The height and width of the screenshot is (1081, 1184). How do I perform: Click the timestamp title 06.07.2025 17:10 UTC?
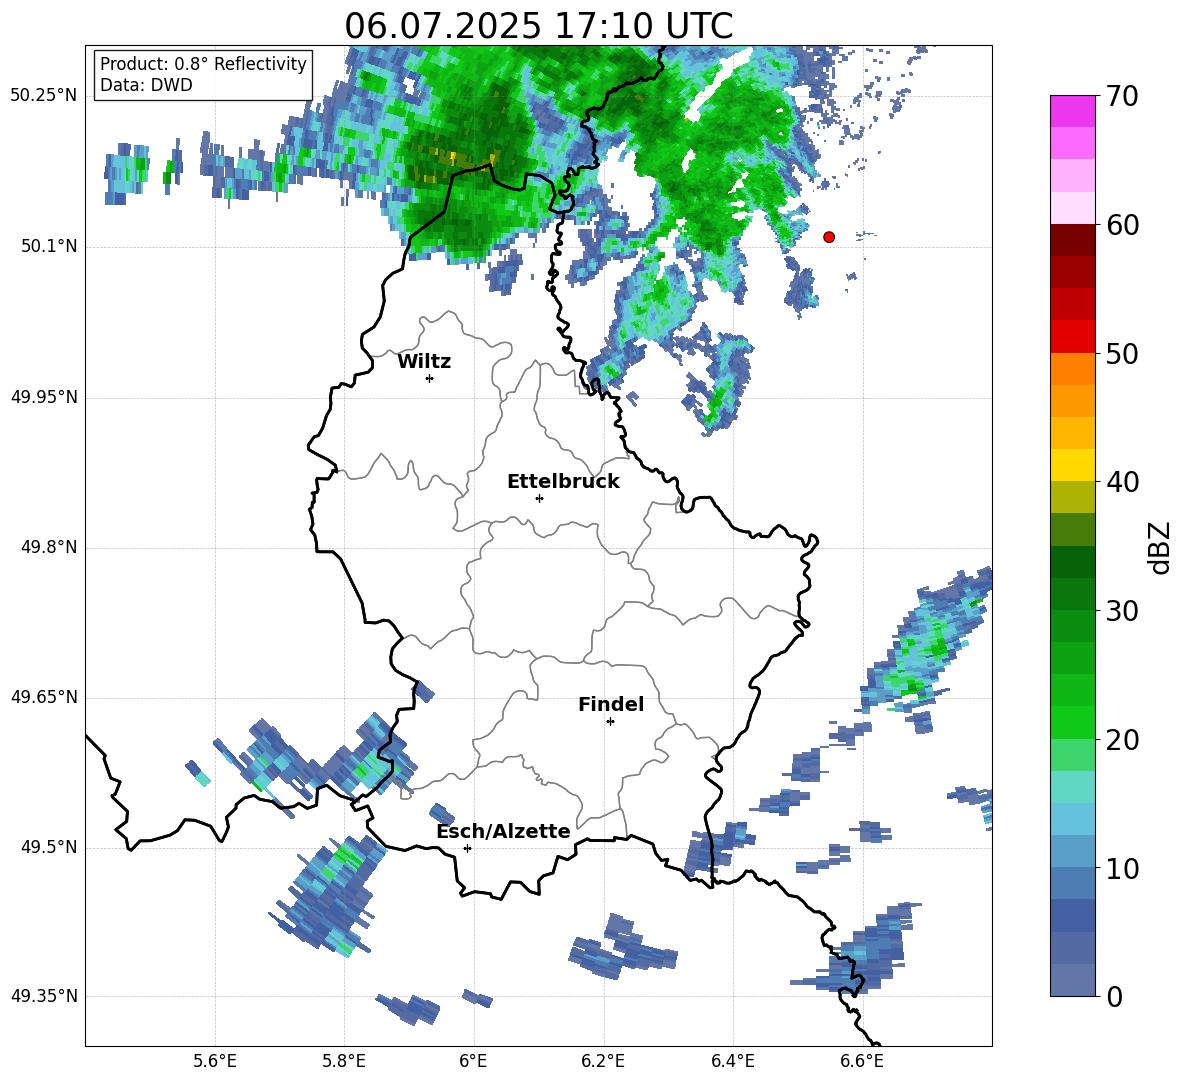click(538, 26)
